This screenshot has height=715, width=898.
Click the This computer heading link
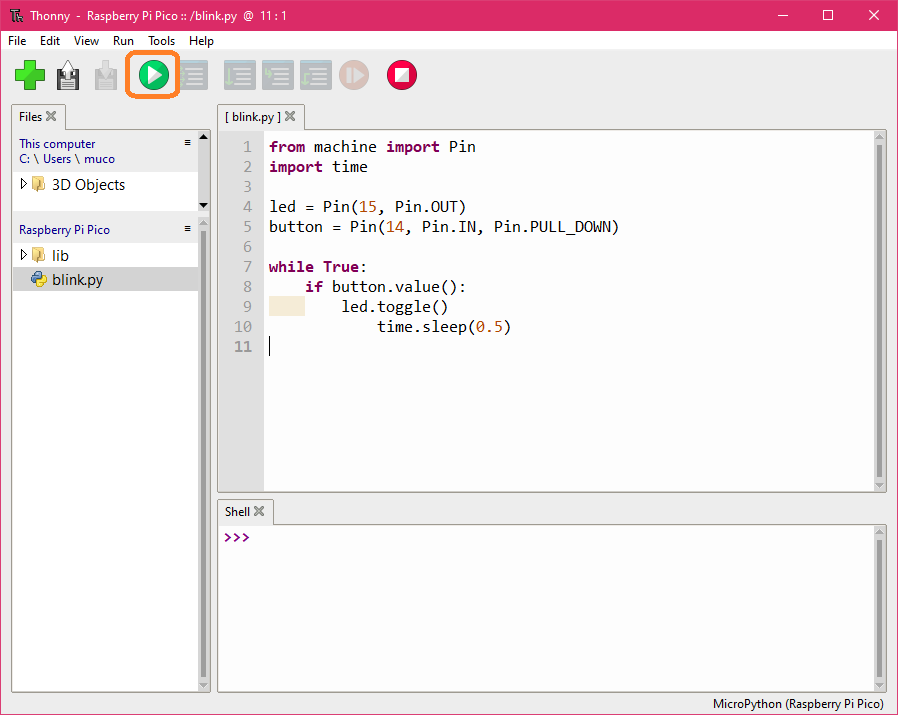tap(57, 144)
